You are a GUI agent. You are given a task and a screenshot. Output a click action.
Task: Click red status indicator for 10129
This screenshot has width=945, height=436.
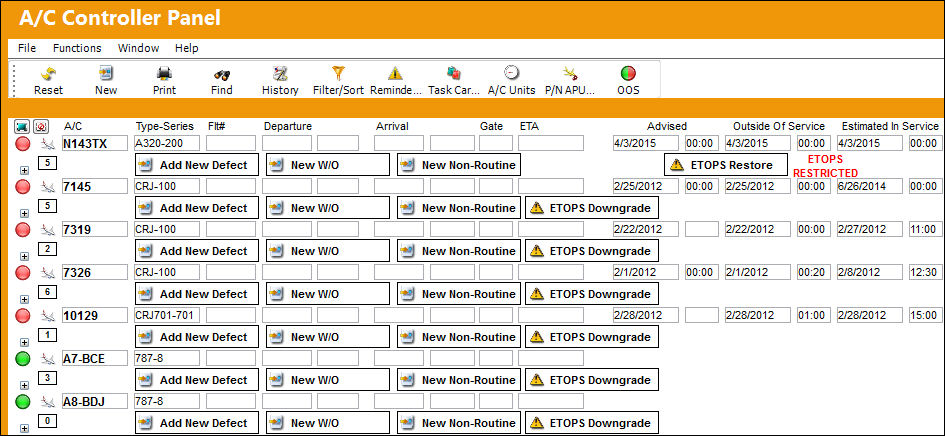[x=22, y=315]
